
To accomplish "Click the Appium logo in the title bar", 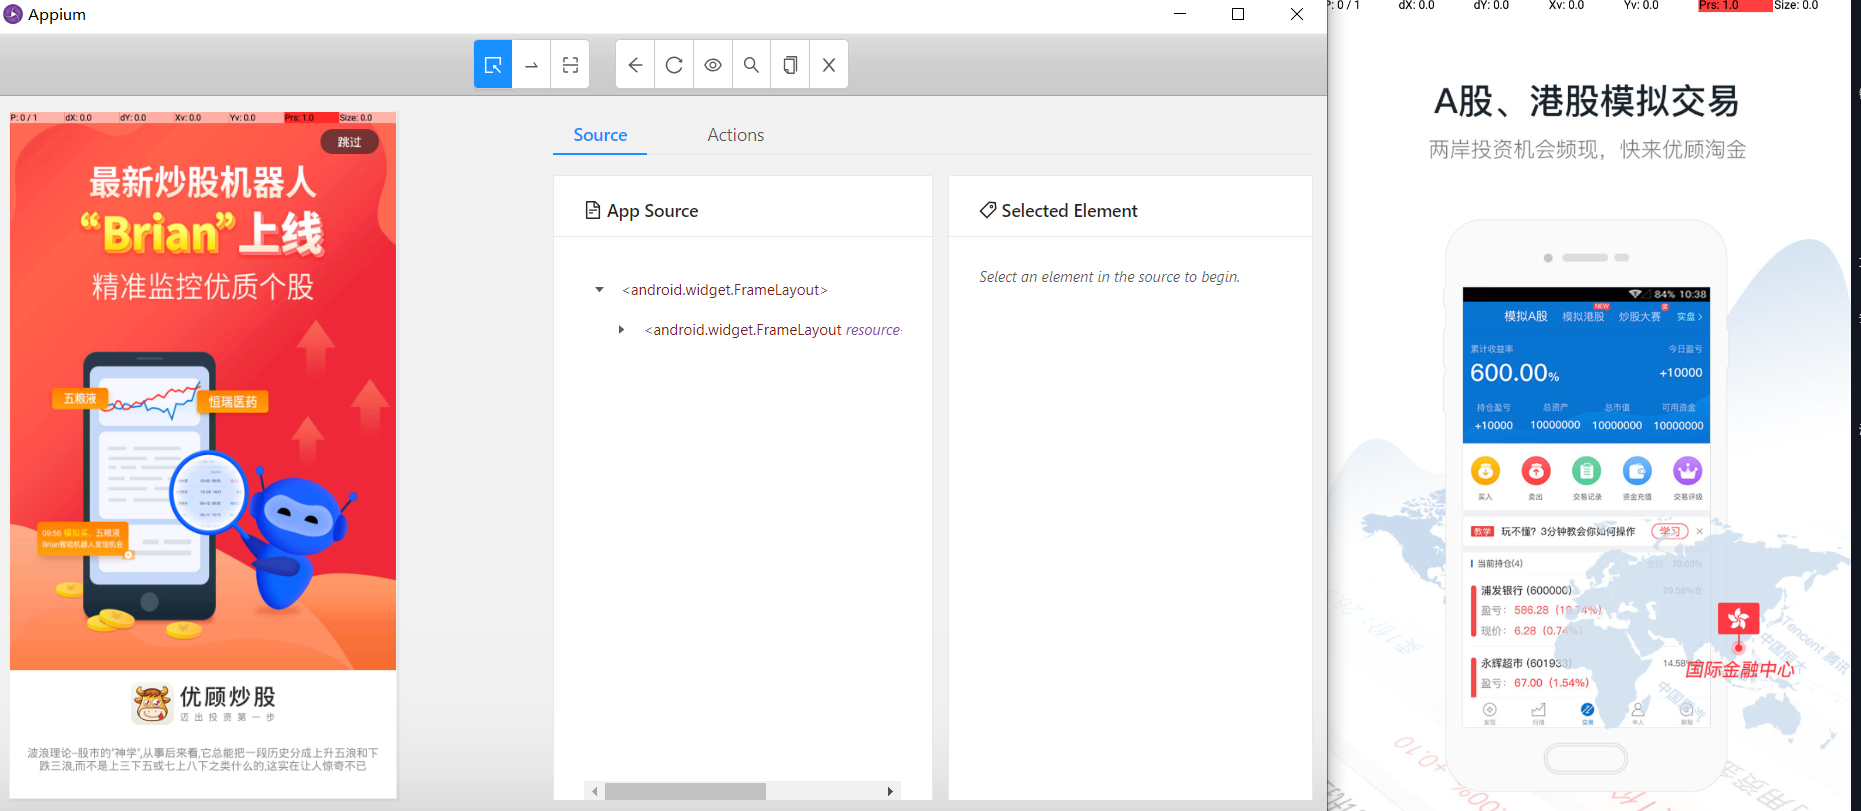I will (13, 14).
